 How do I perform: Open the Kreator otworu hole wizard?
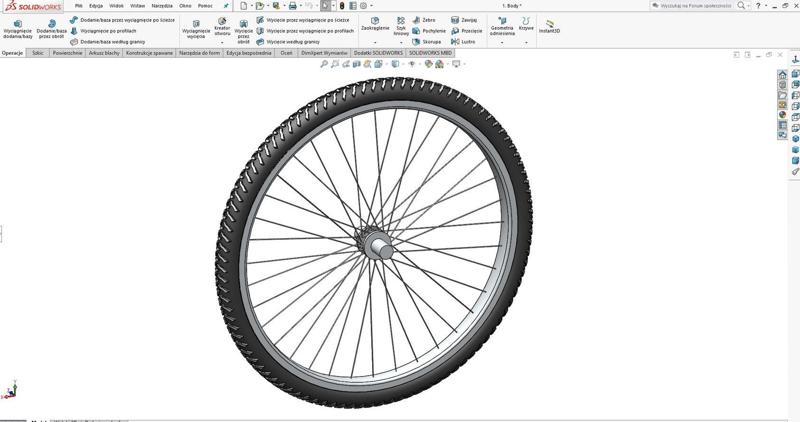[222, 27]
